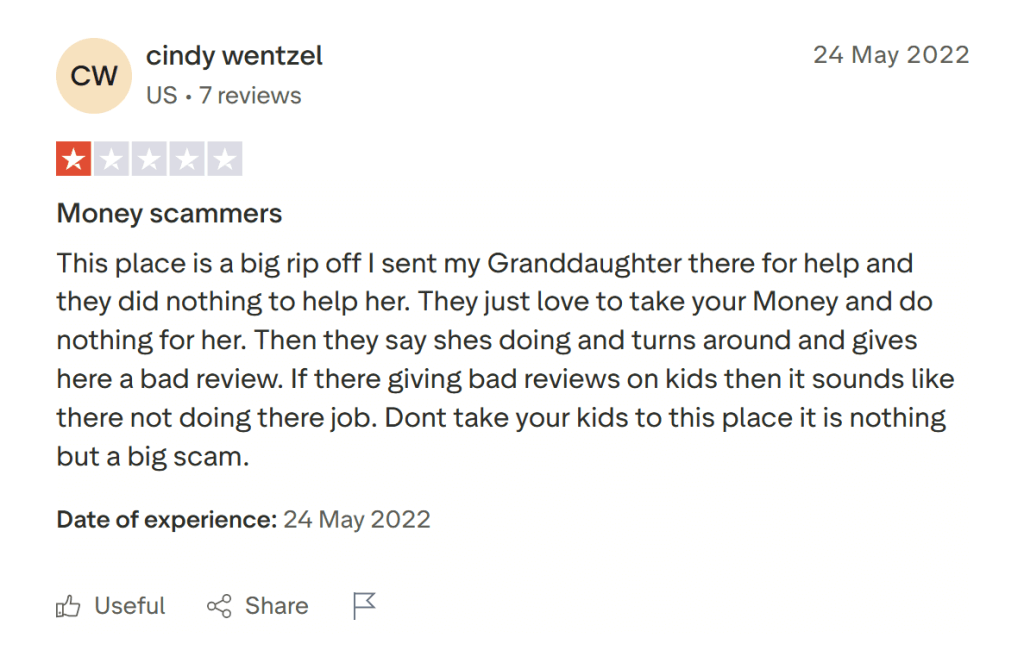Click the fifth grey rating star

coord(224,159)
